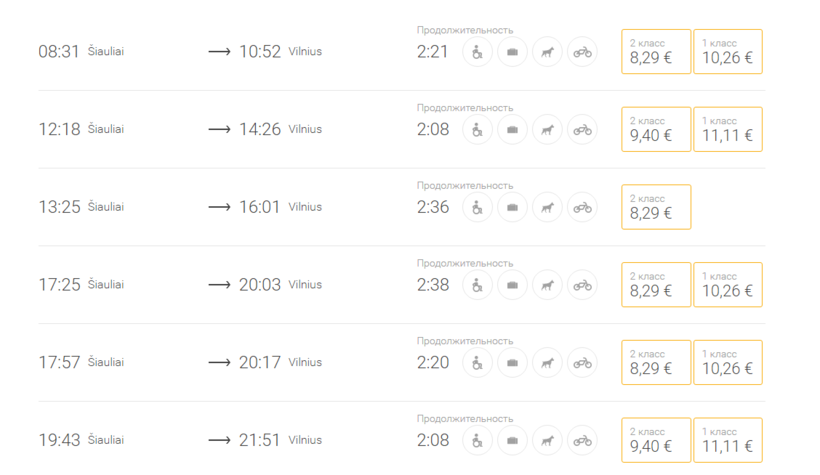Click wheelchair icon for 13:25 train
This screenshot has width=820, height=475.
pos(477,208)
